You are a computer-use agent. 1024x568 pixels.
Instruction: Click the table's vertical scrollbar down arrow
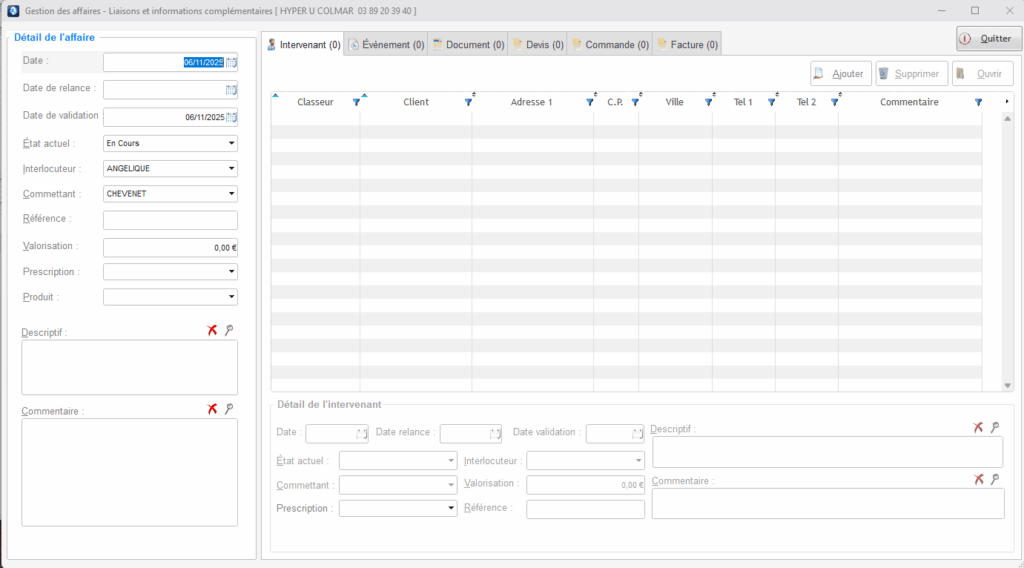1007,386
